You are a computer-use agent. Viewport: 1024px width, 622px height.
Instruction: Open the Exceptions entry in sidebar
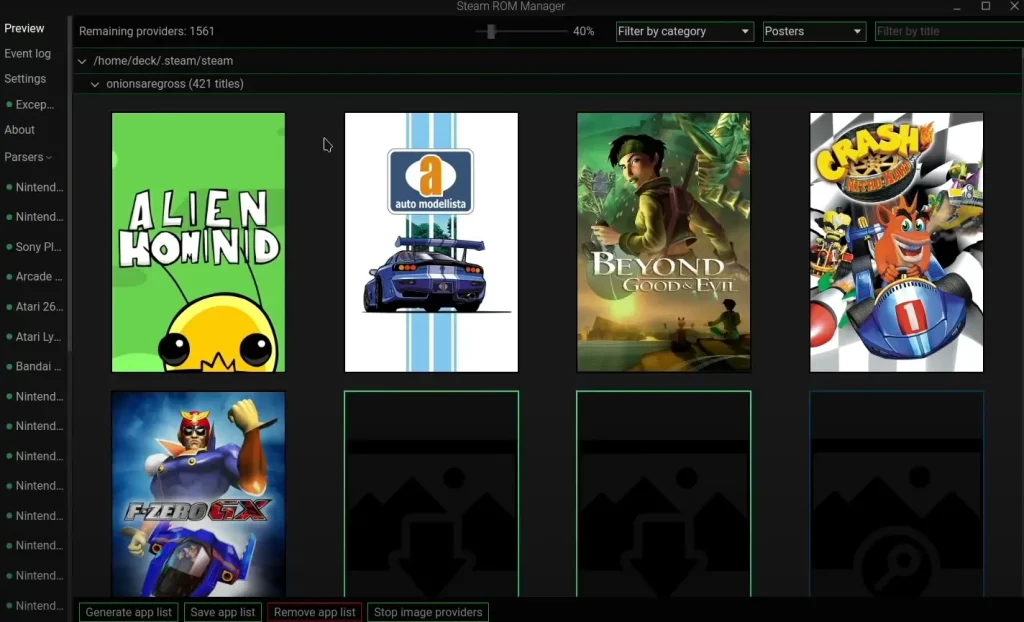tap(35, 105)
